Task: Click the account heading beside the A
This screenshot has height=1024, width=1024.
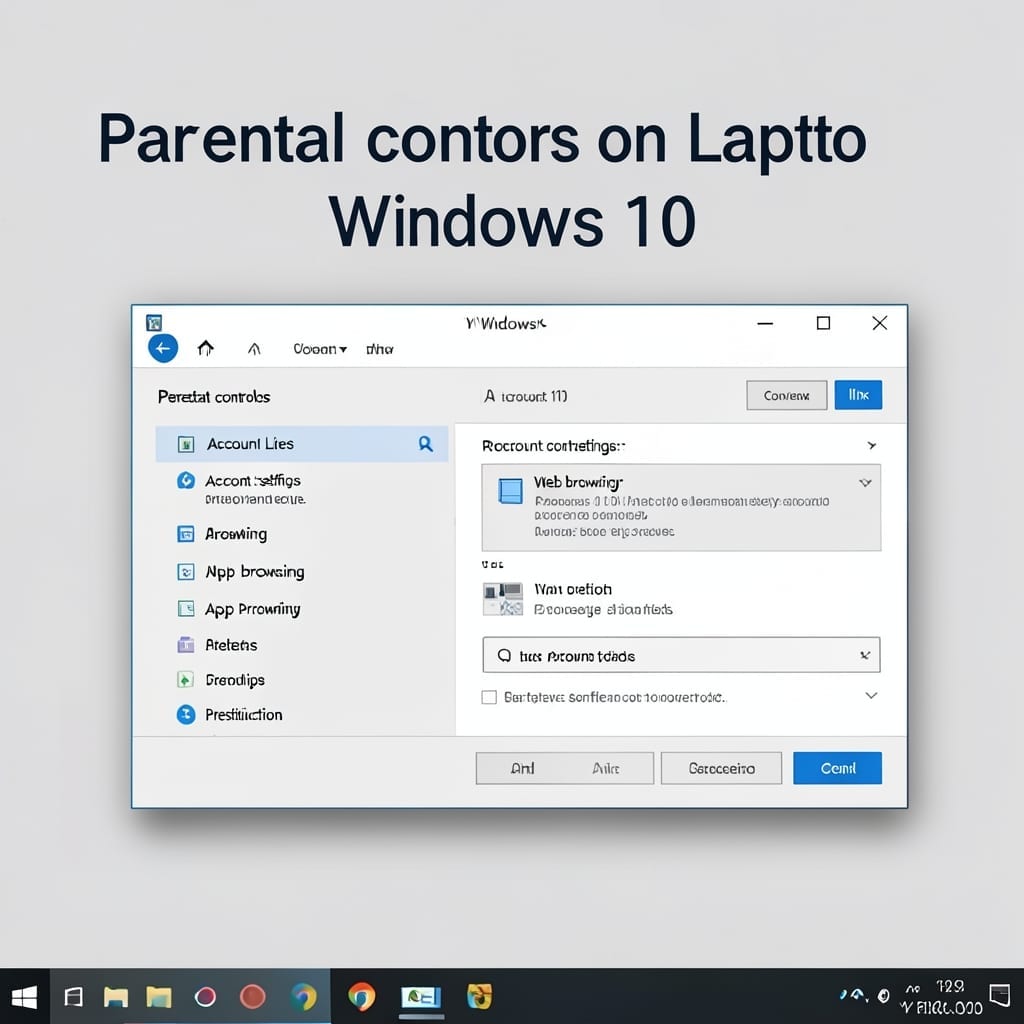Action: [x=534, y=396]
